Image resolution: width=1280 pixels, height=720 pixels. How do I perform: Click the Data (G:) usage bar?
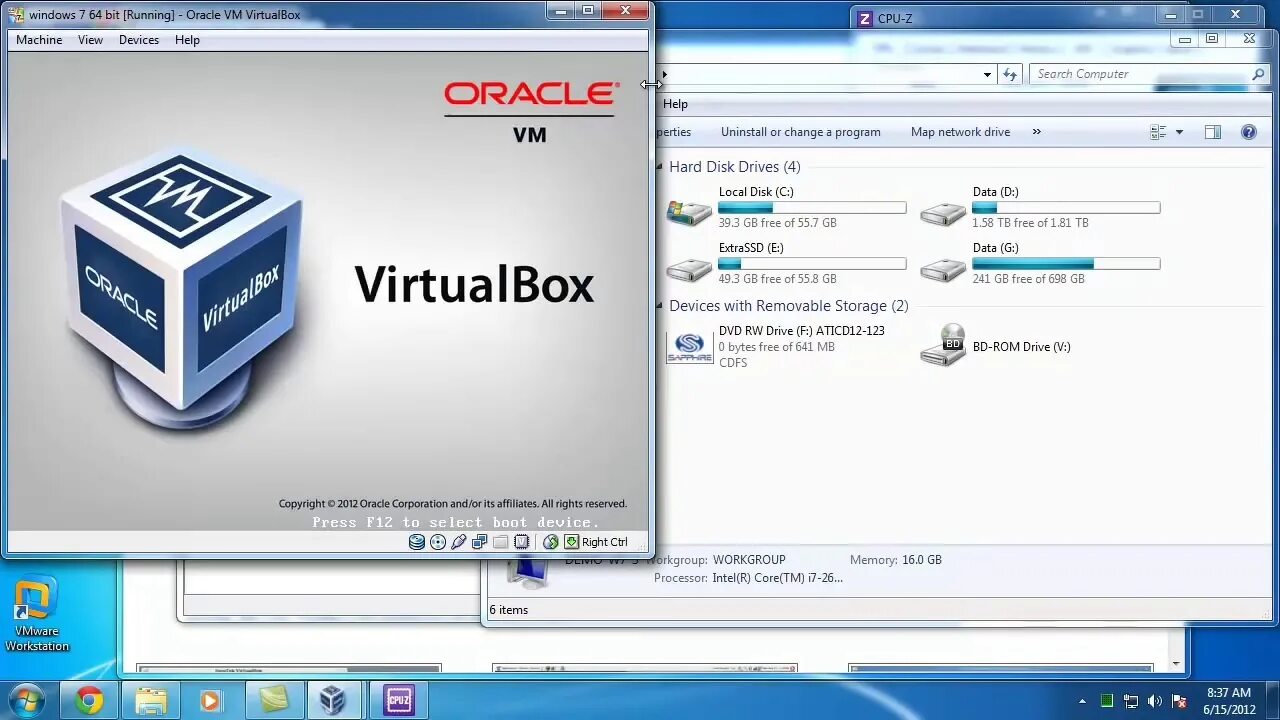pyautogui.click(x=1066, y=264)
